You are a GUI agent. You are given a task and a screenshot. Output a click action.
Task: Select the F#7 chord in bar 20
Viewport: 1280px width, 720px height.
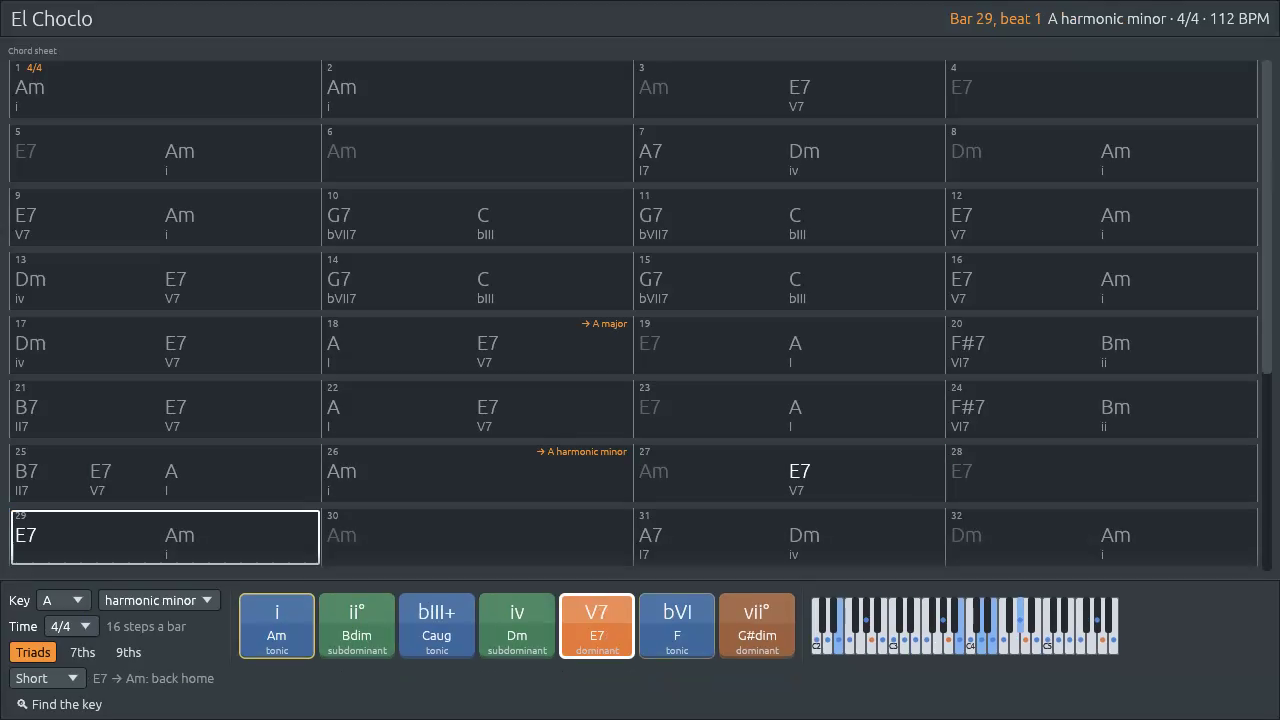click(x=968, y=343)
